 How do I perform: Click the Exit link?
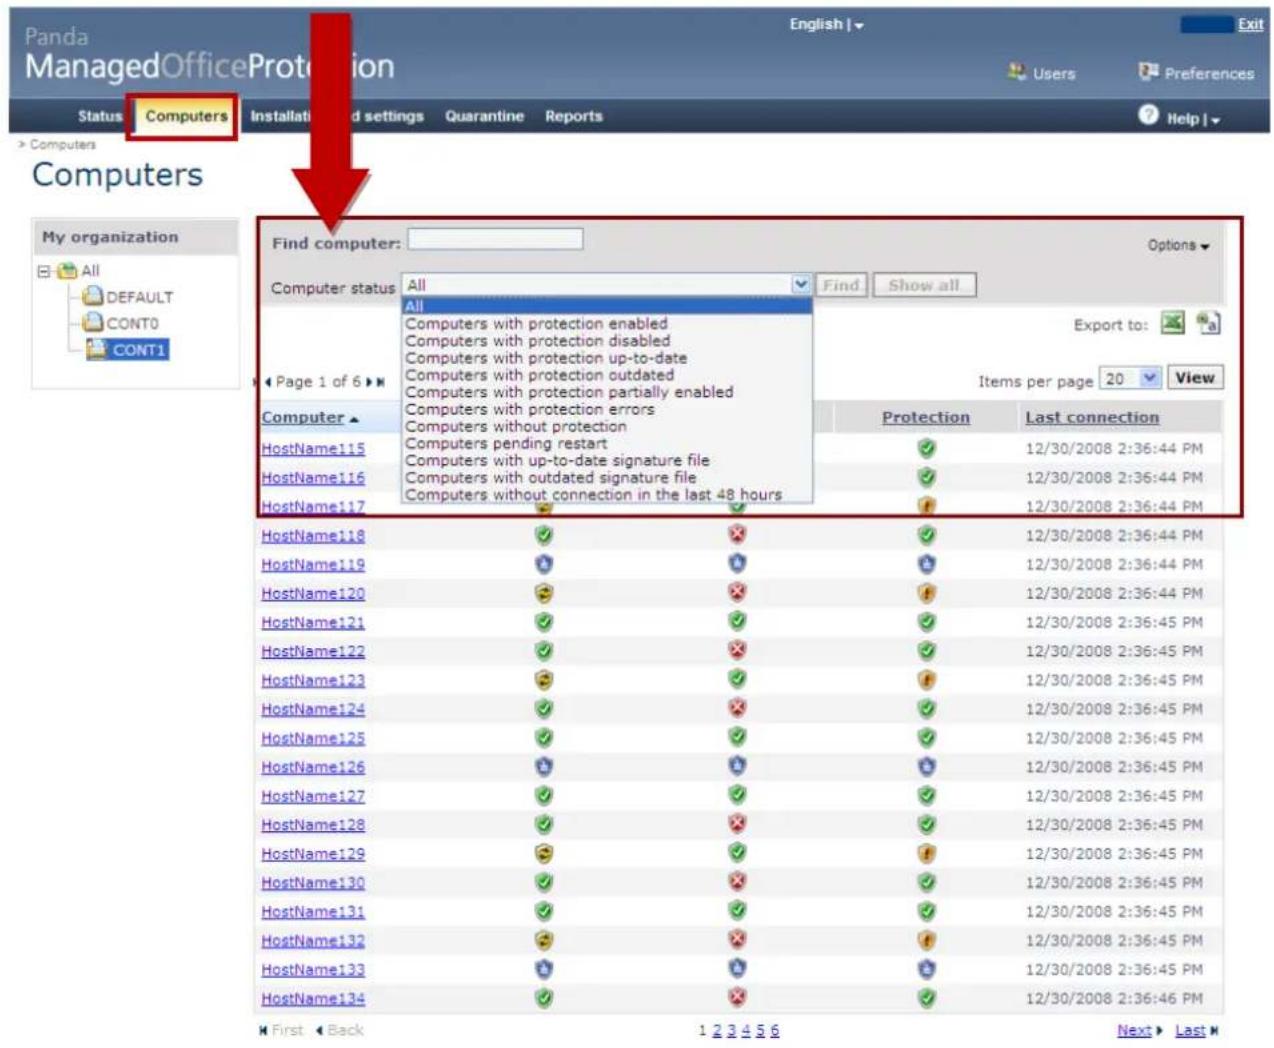(x=1250, y=24)
